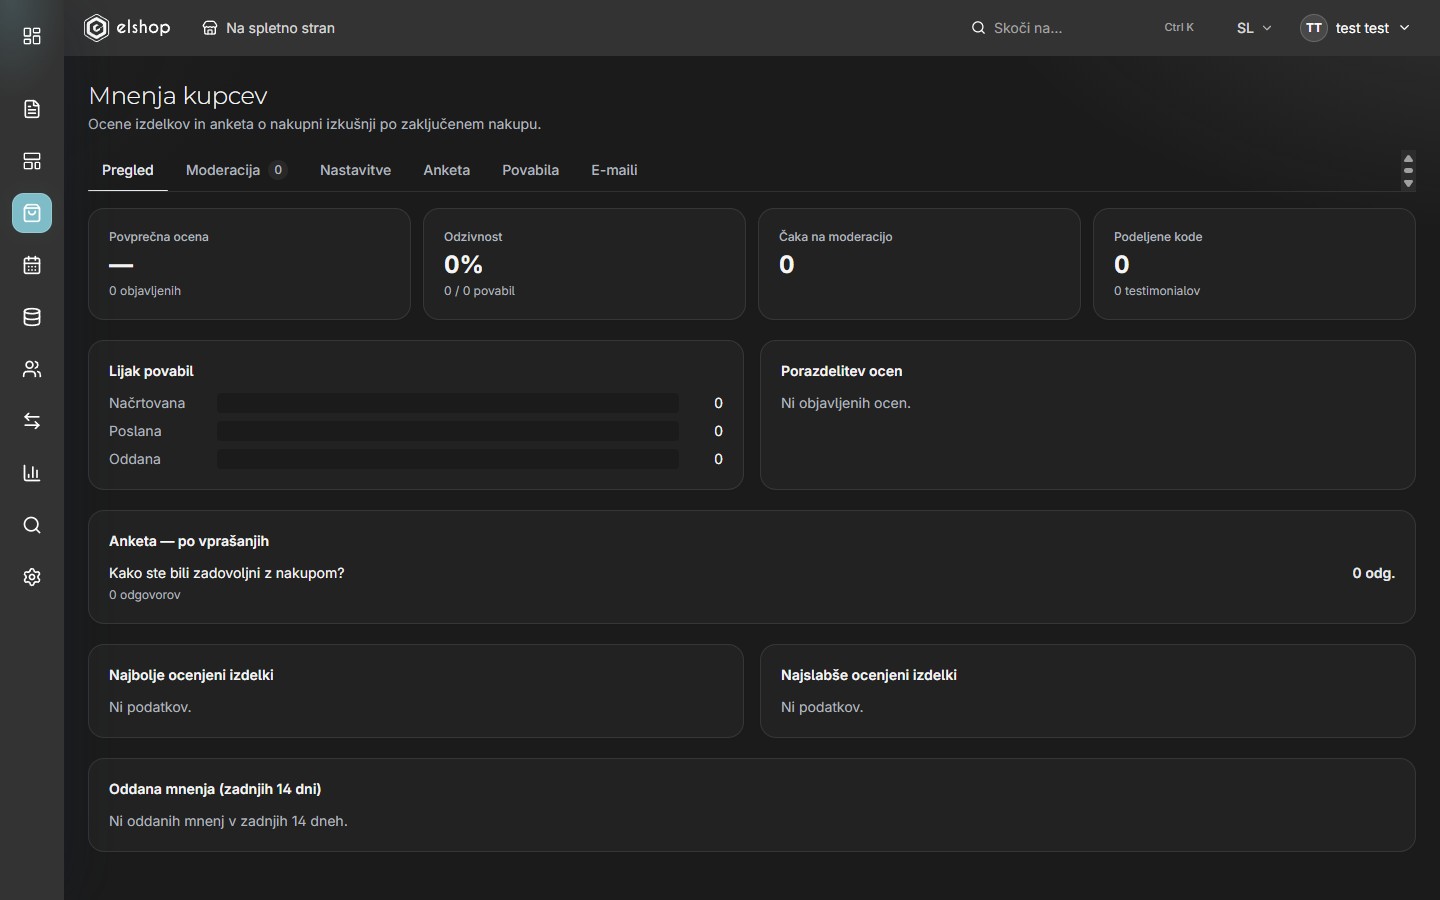Open the layout blocks icon in sidebar
1440x900 pixels.
click(x=32, y=161)
